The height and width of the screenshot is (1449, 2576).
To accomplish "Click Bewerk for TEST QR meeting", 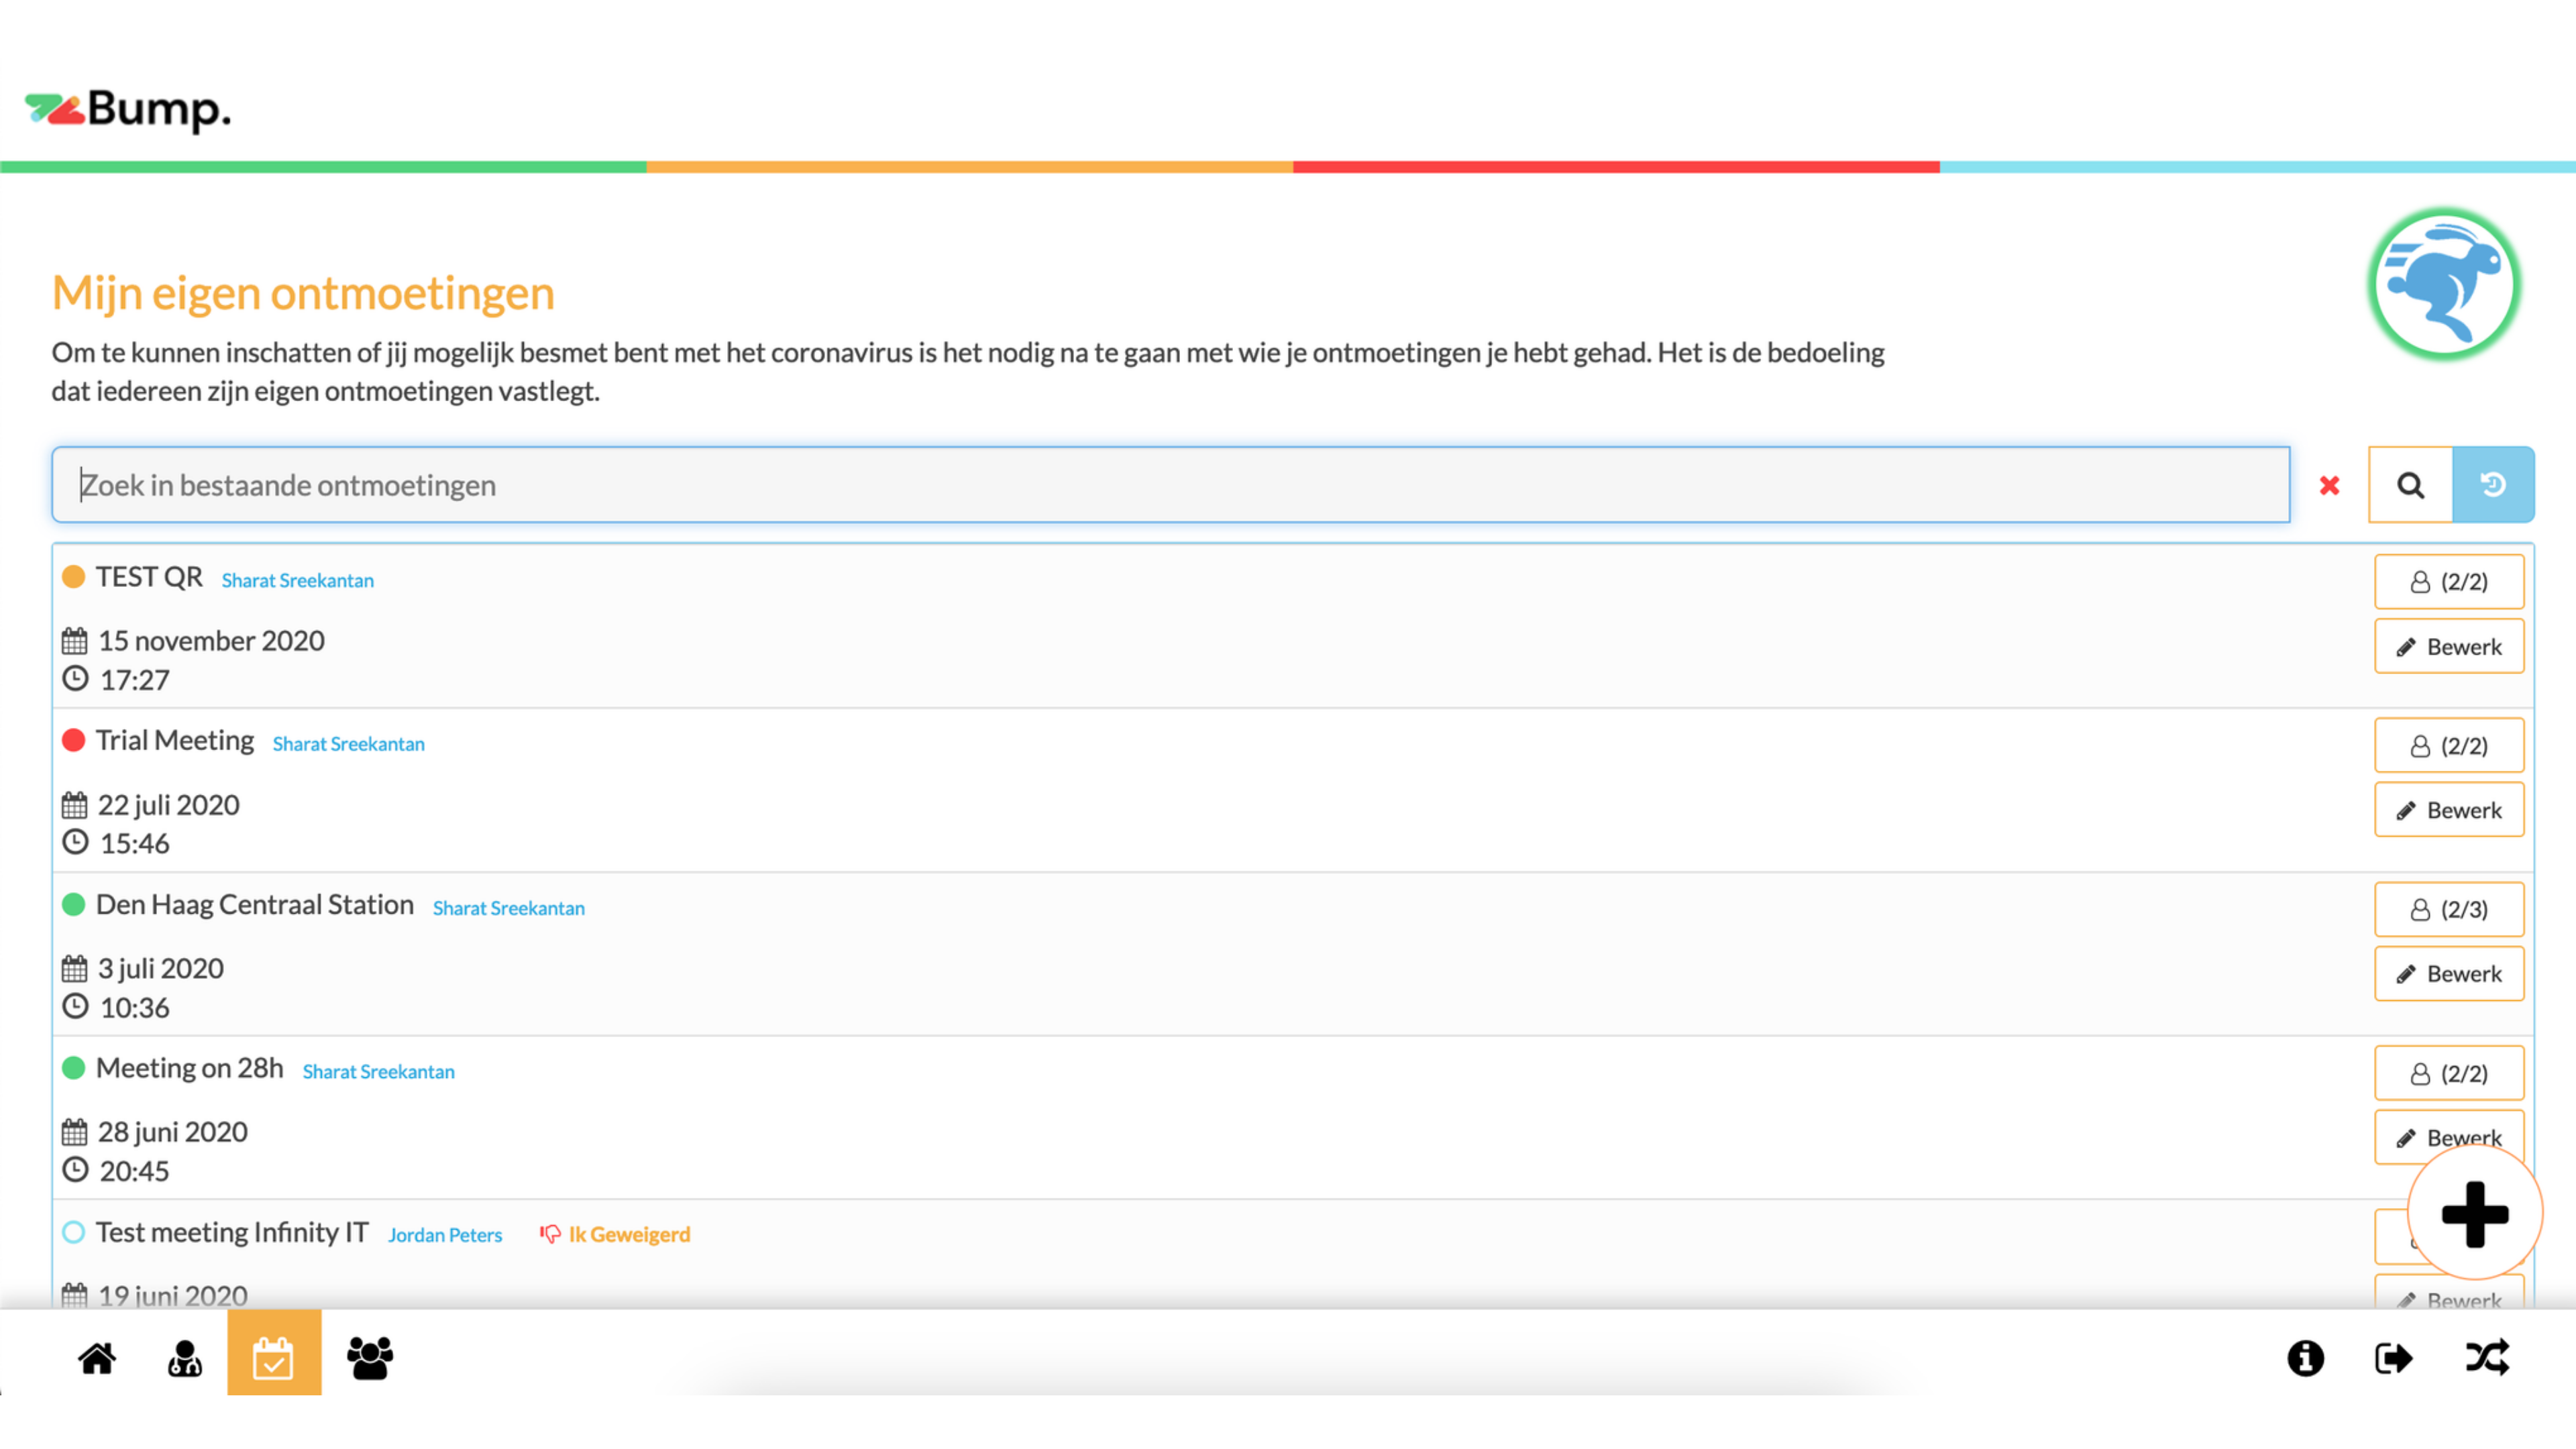I will tap(2448, 647).
